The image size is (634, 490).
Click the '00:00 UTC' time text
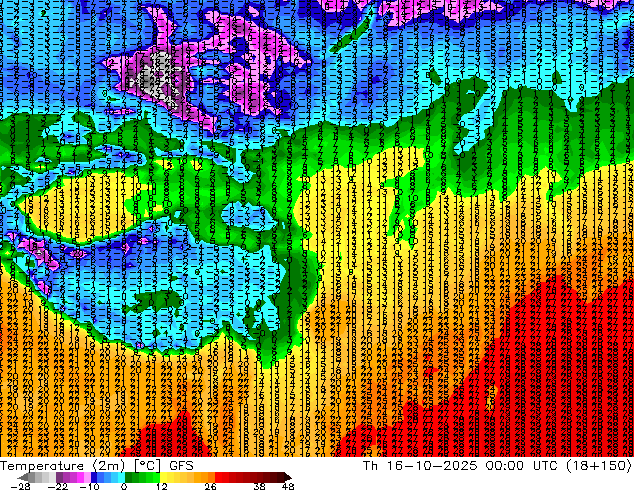point(522,466)
